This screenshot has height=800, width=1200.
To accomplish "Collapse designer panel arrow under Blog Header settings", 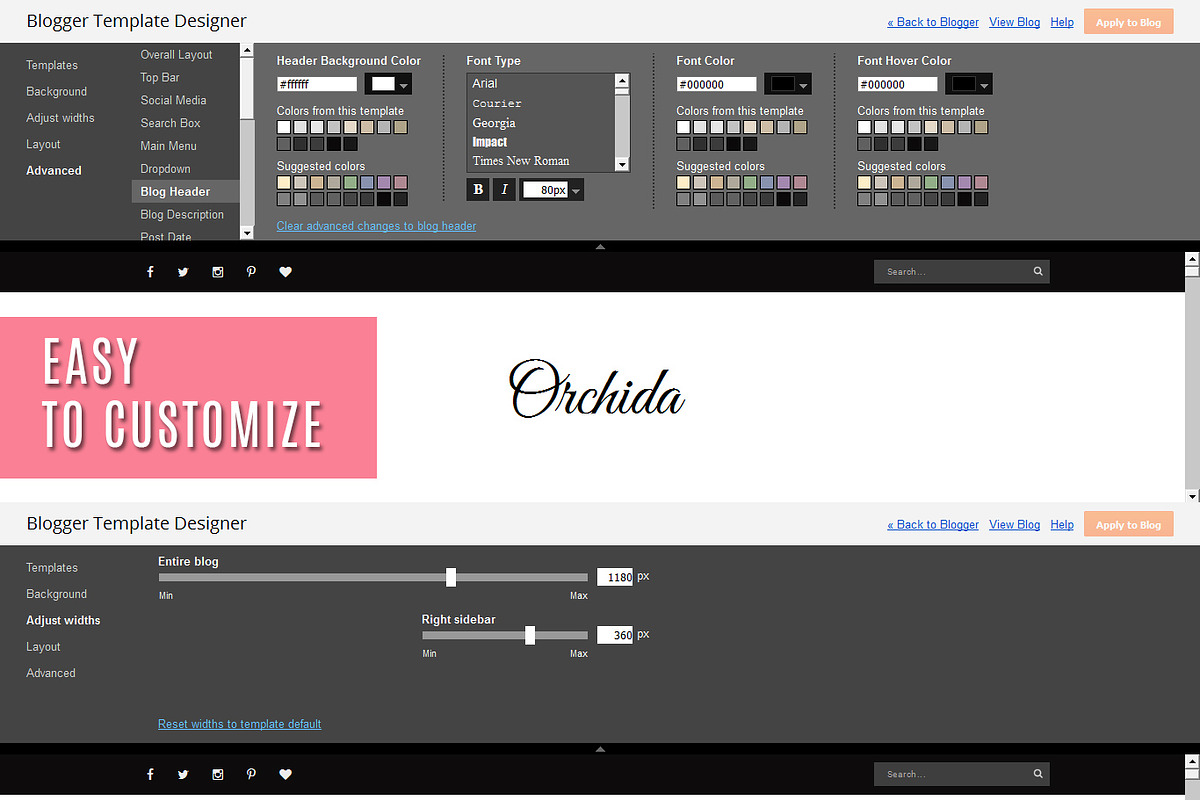I will pyautogui.click(x=600, y=246).
